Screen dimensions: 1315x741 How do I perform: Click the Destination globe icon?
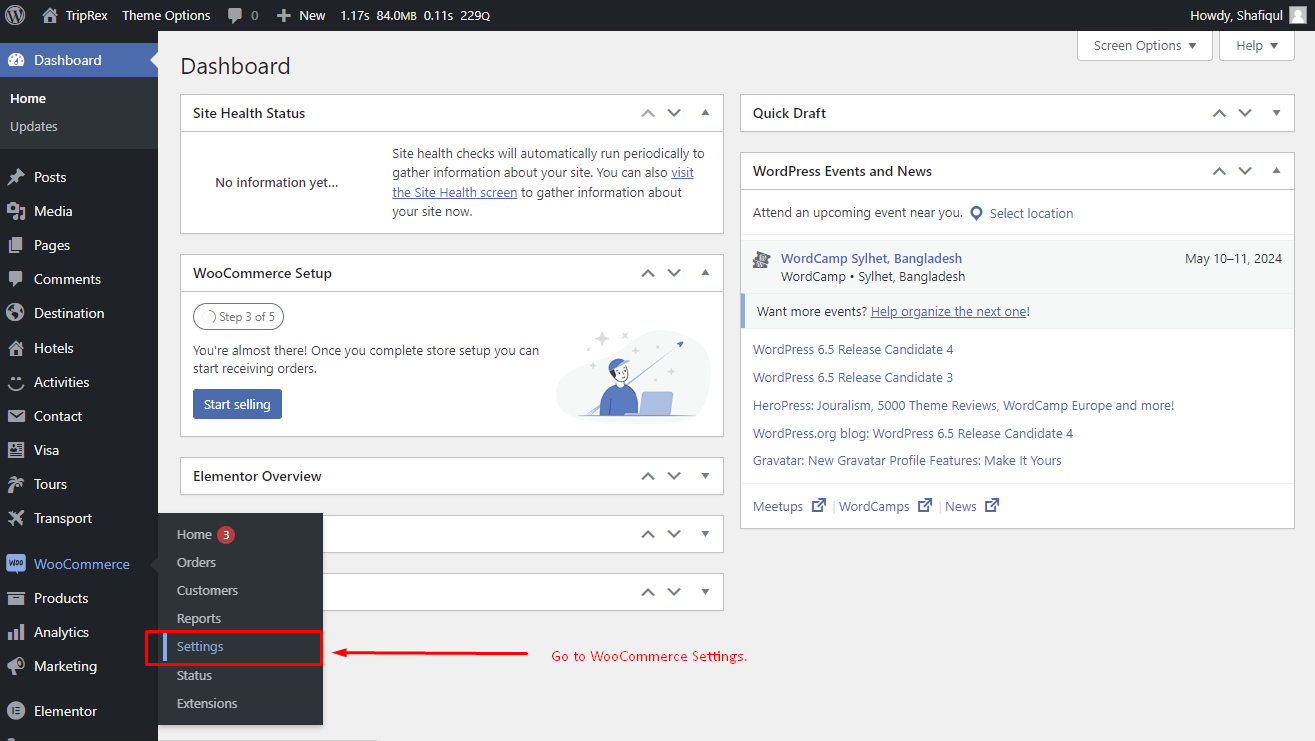pos(16,313)
